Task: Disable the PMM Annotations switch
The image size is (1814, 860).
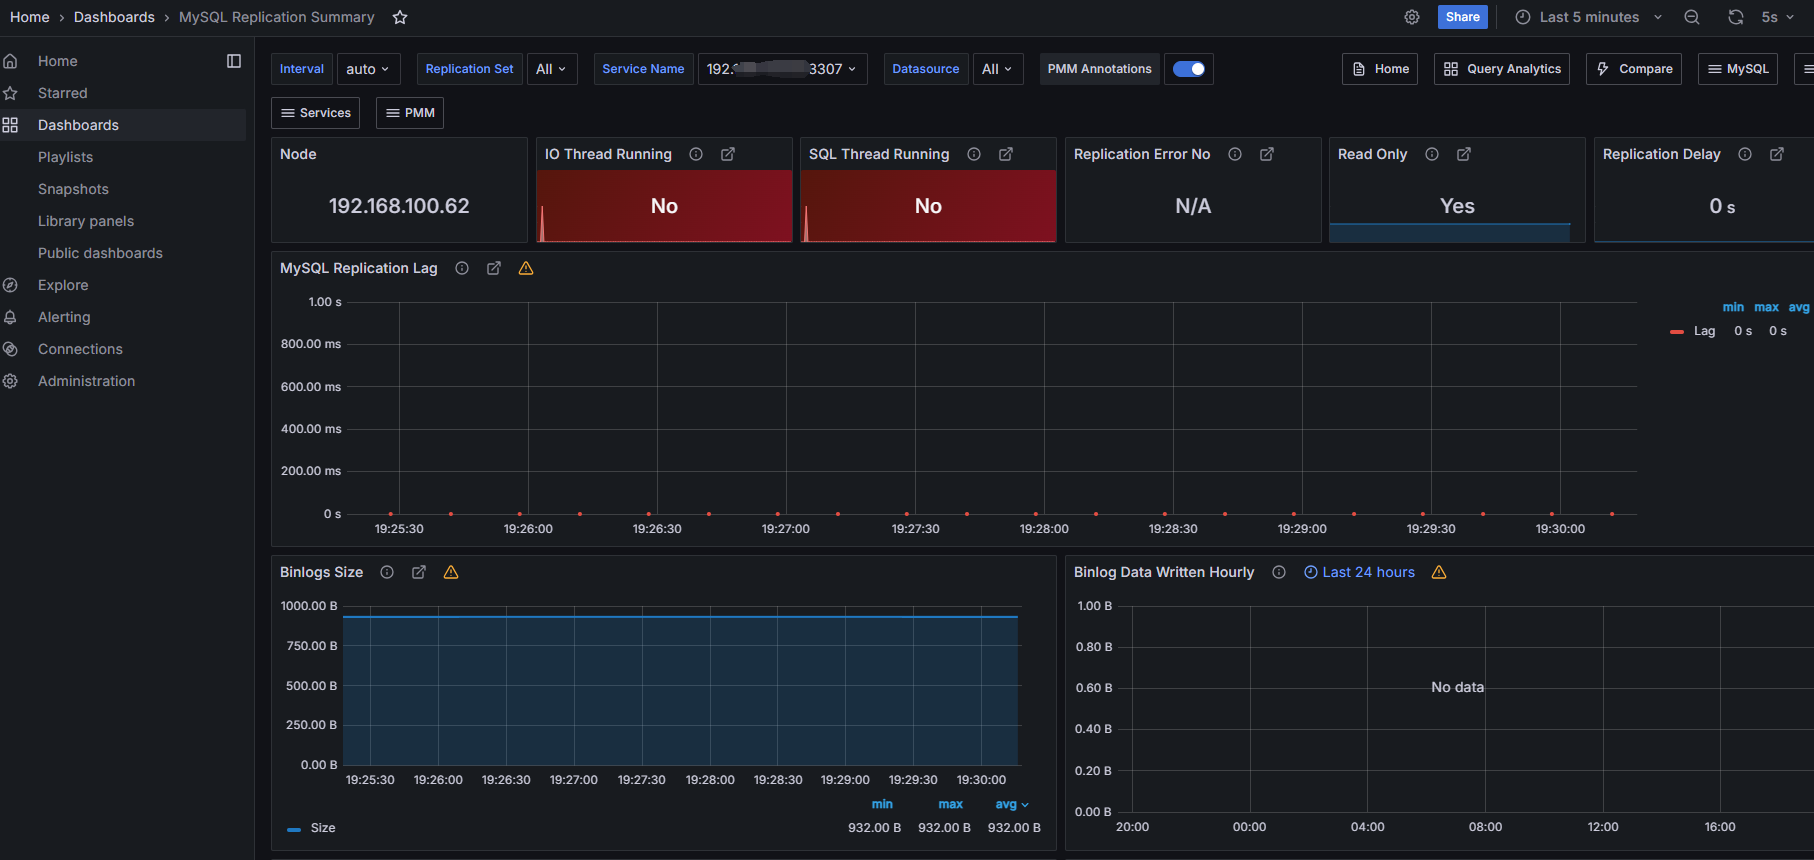Action: (x=1189, y=69)
